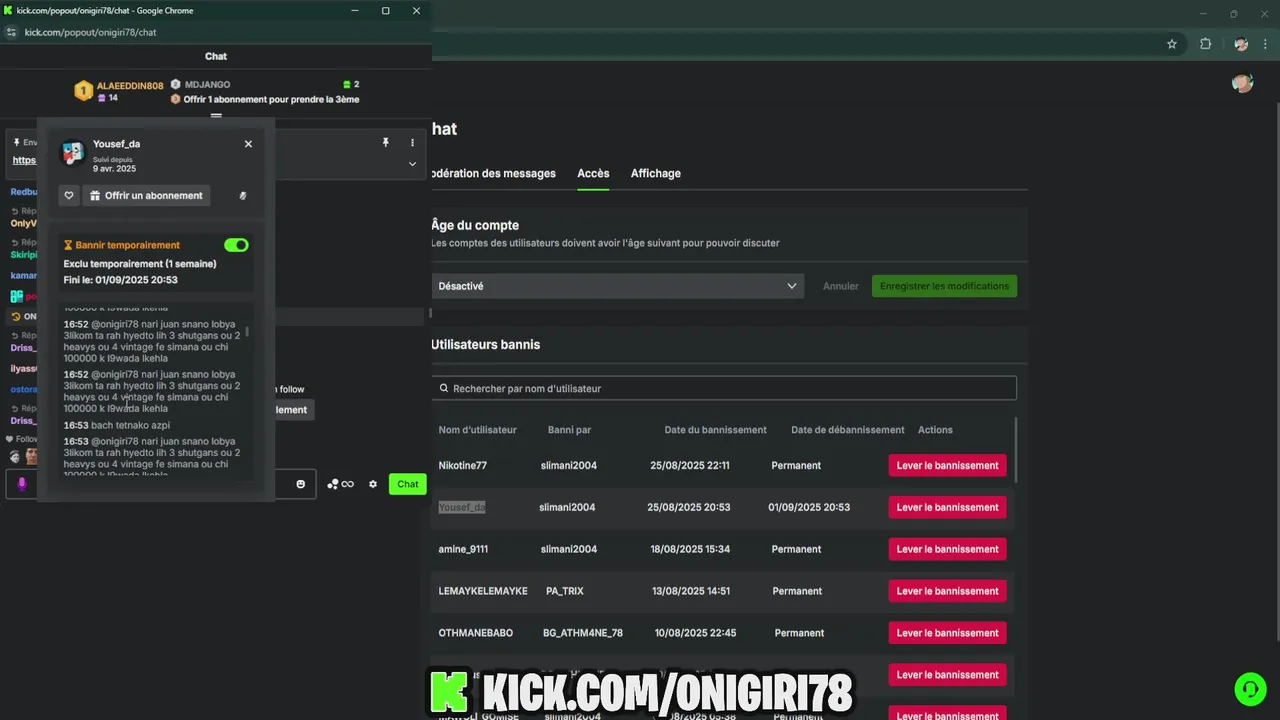Image resolution: width=1280 pixels, height=720 pixels.
Task: Click the Date de débannissement column header
Action: coord(847,430)
